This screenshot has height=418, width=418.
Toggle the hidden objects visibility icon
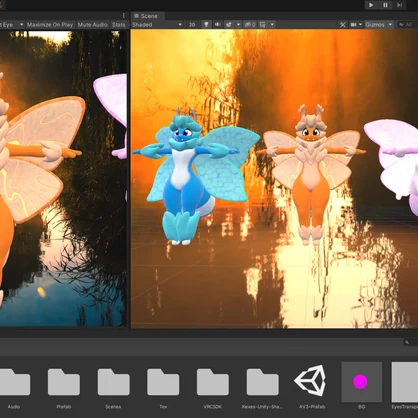pyautogui.click(x=250, y=25)
